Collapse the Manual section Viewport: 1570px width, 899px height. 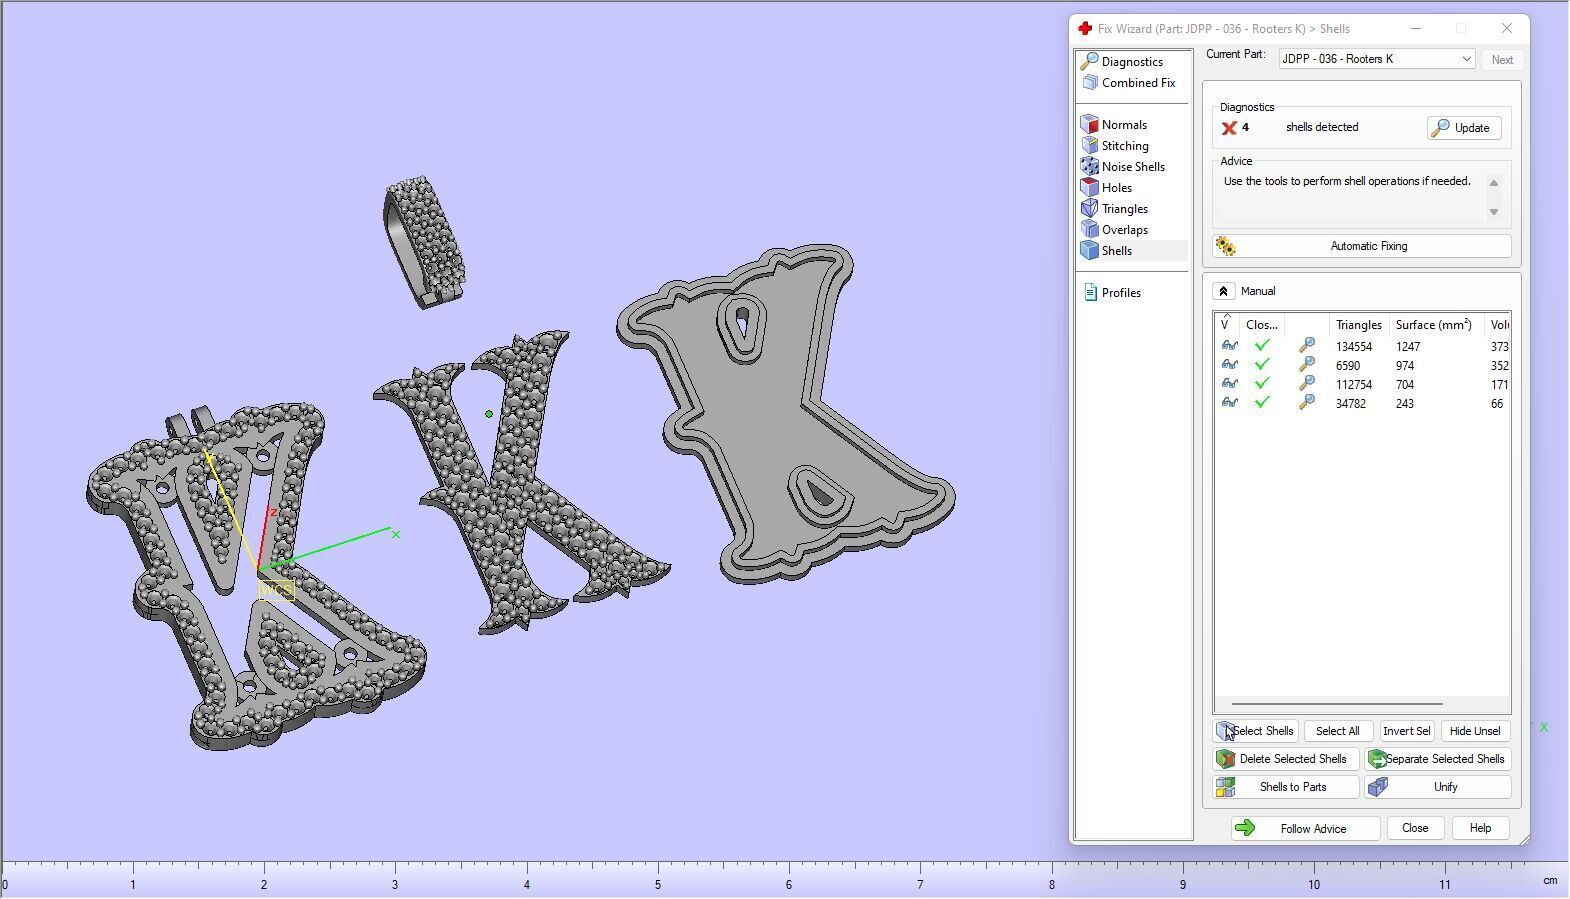point(1223,291)
